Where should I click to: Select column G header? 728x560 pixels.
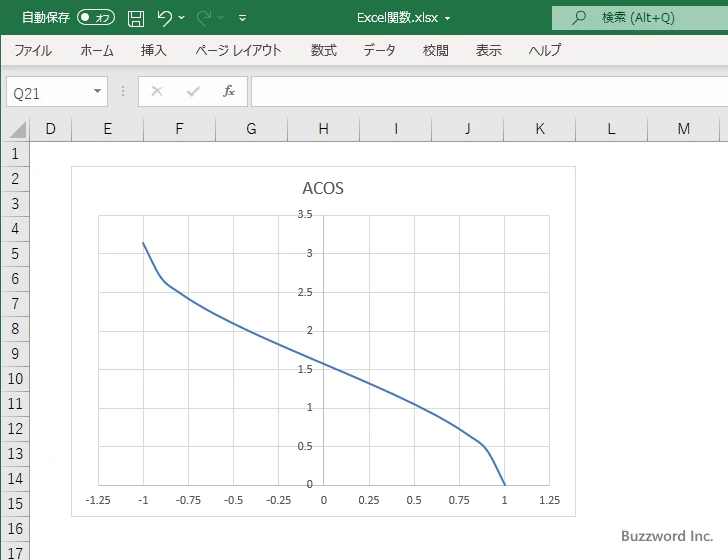(x=251, y=129)
